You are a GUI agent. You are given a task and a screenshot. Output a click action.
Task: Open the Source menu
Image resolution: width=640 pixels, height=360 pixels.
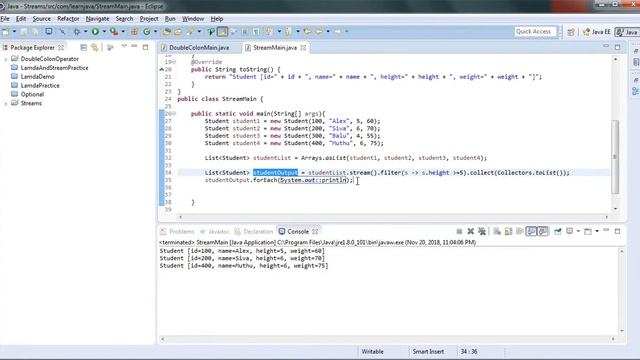42,19
